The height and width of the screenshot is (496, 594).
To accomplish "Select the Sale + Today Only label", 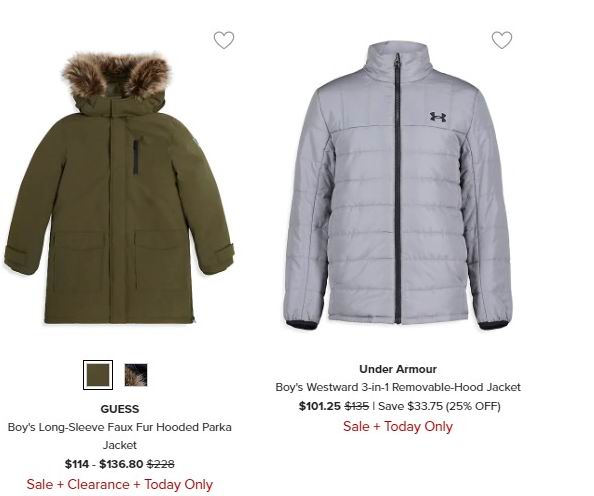I will coord(398,426).
